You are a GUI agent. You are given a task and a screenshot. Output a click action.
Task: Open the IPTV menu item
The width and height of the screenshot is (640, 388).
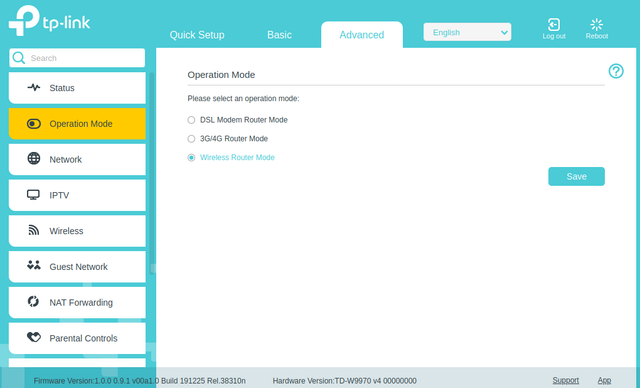(x=77, y=195)
